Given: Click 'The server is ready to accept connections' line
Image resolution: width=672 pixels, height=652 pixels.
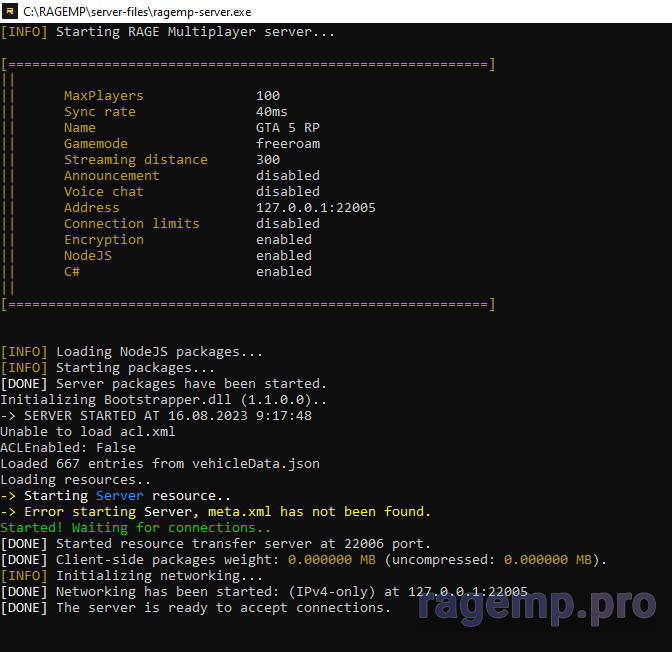Looking at the screenshot, I should [195, 608].
